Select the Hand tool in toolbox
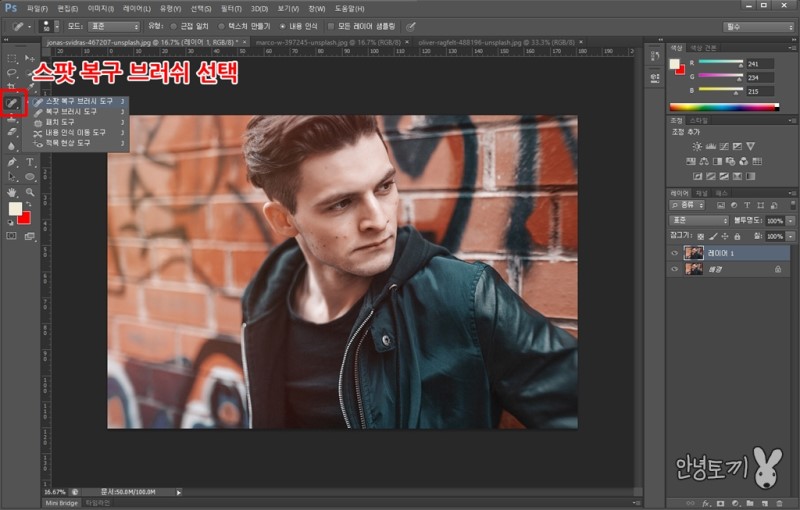The image size is (800, 510). point(12,191)
